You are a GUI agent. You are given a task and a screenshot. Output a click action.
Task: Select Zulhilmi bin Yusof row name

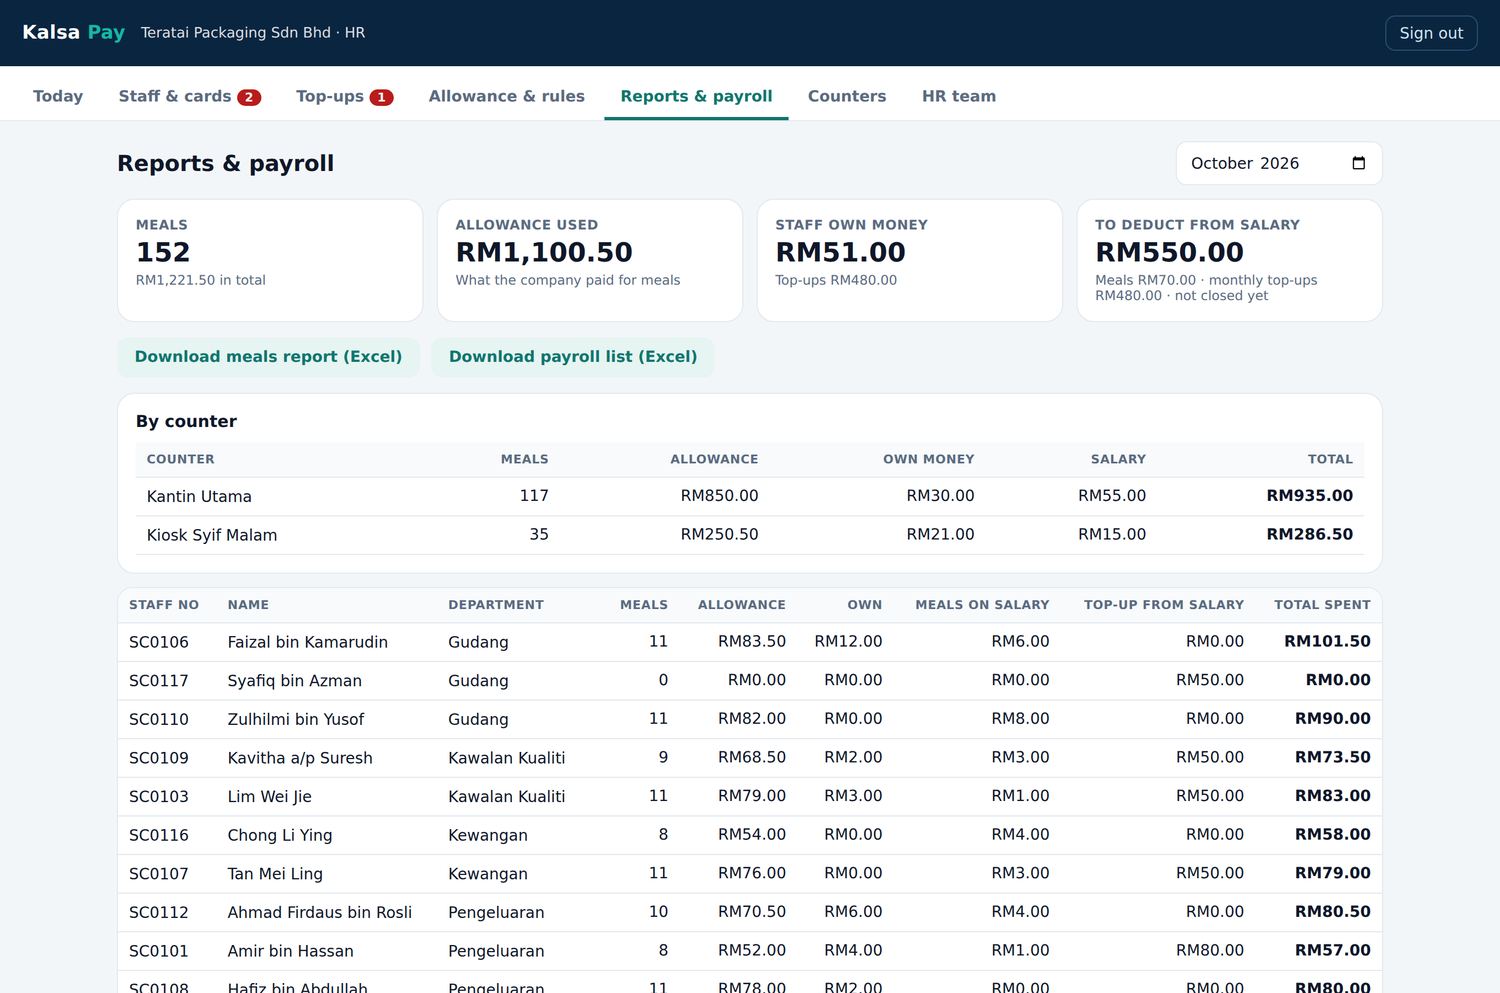point(296,719)
